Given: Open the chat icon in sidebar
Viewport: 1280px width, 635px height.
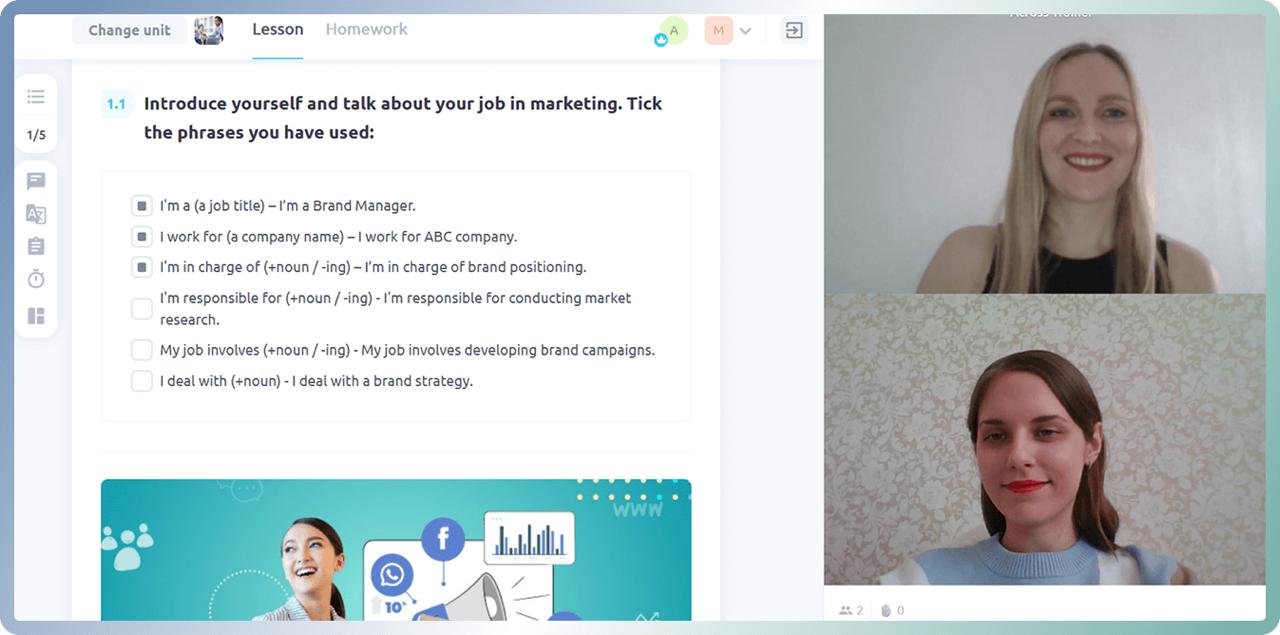Looking at the screenshot, I should coord(36,181).
